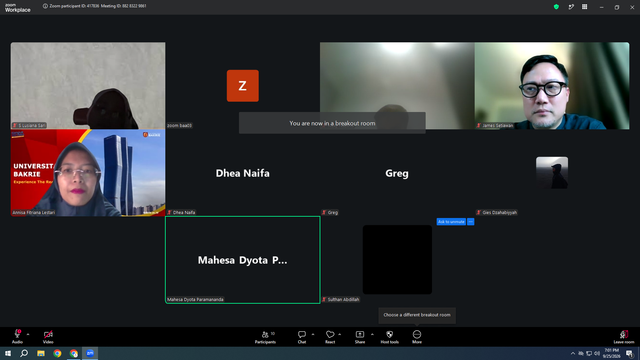Click the Gies Dzahabiyyah profile picture
This screenshot has width=640, height=360.
coord(552,173)
